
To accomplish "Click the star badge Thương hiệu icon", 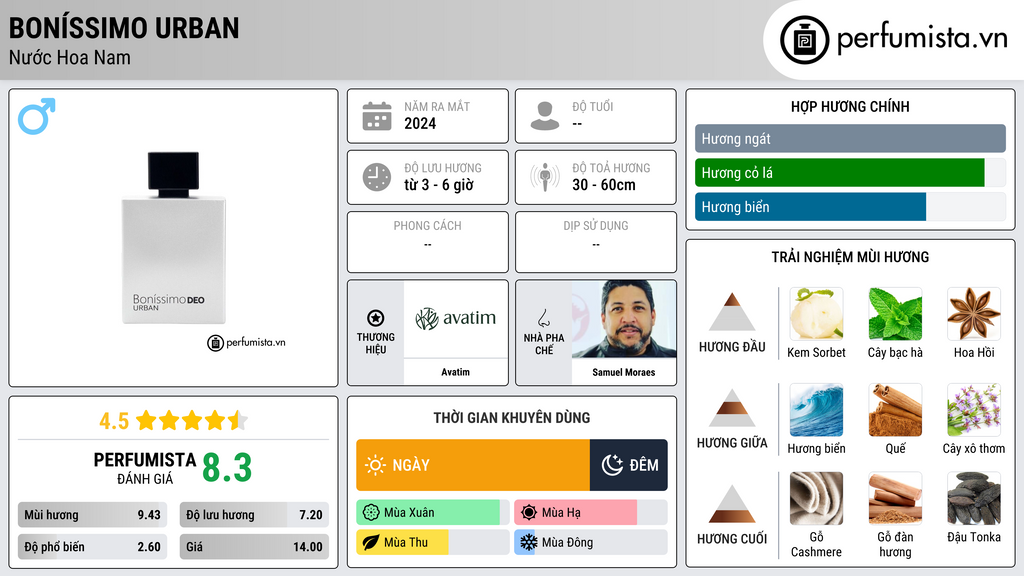I will coord(376,318).
